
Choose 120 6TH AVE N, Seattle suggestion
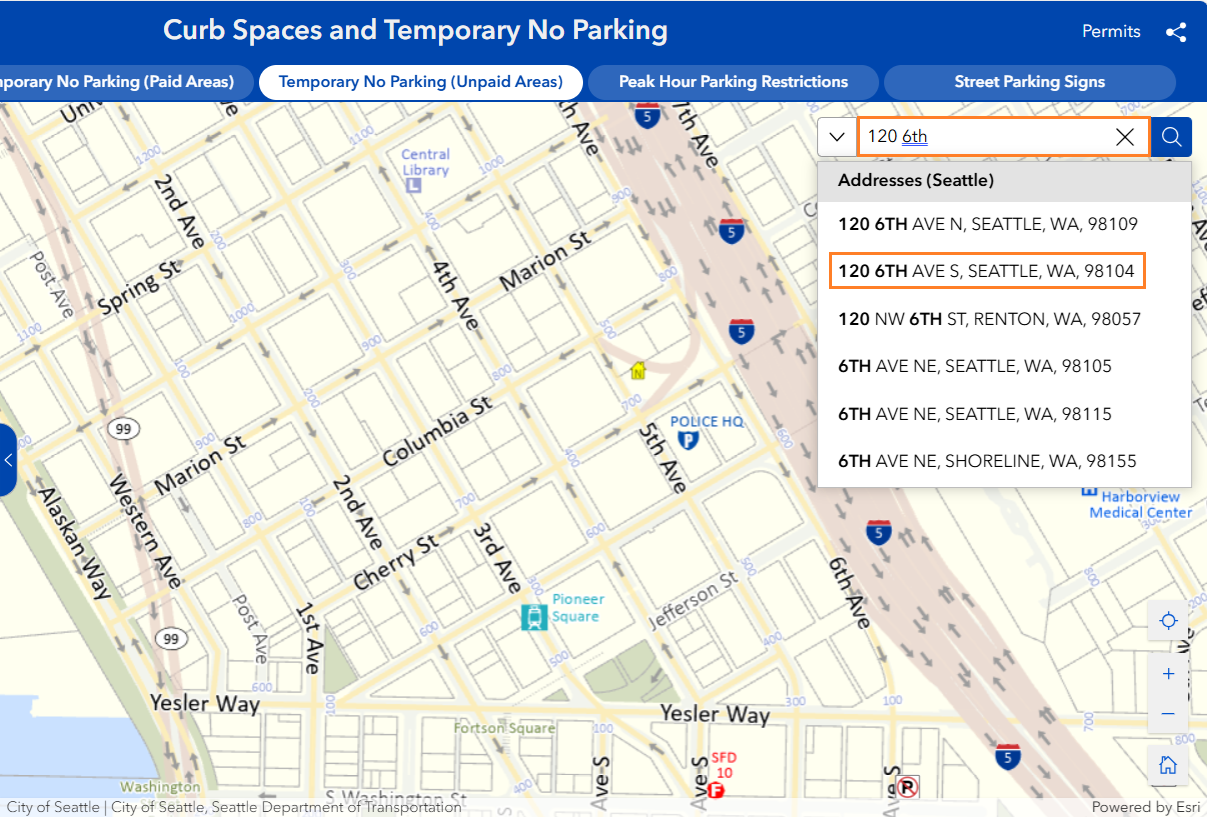[987, 224]
